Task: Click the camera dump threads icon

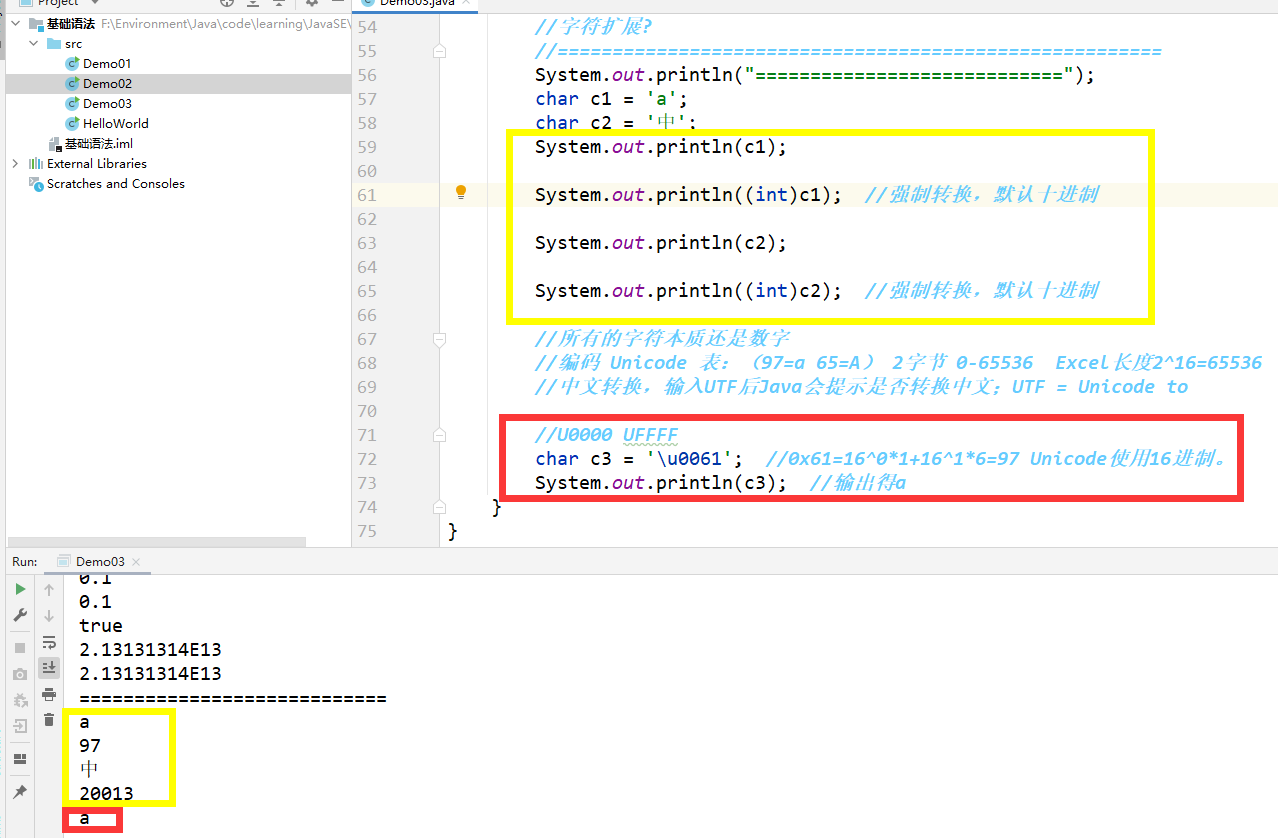Action: (20, 675)
